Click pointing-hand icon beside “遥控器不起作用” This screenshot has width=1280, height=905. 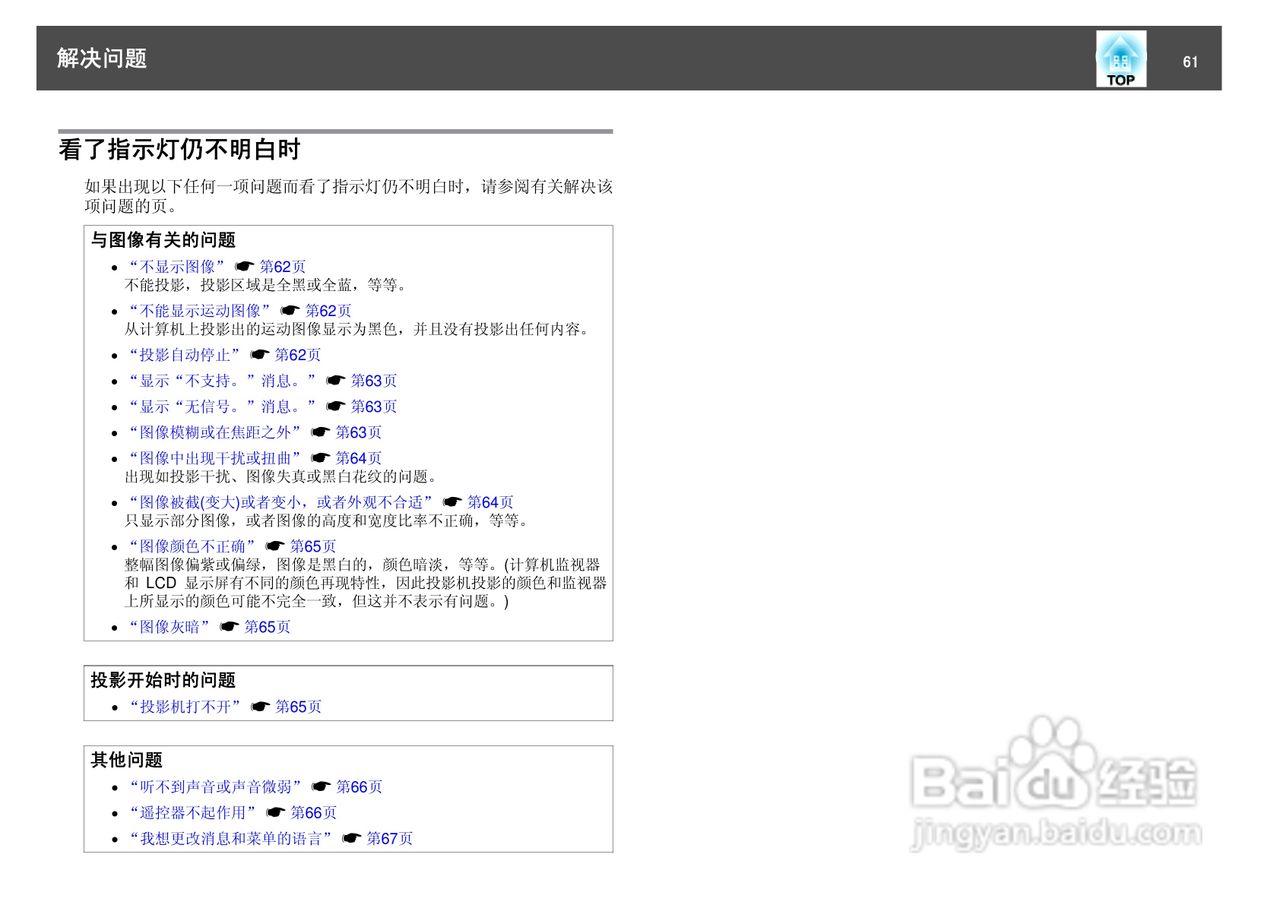tap(276, 813)
